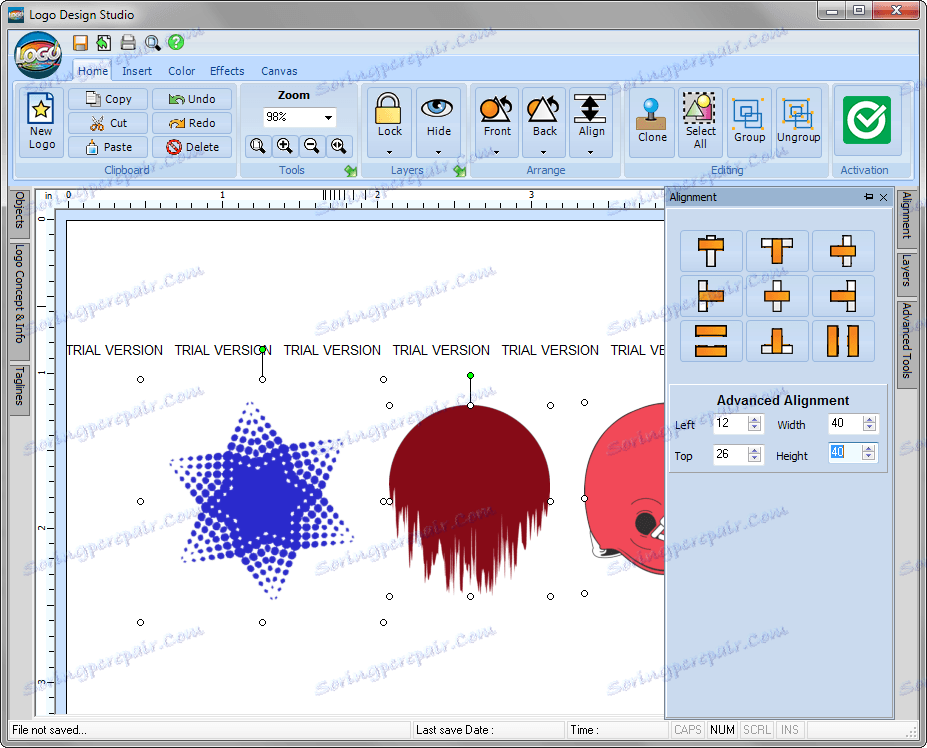Click the rightmost zoom magnifier icon

339,145
